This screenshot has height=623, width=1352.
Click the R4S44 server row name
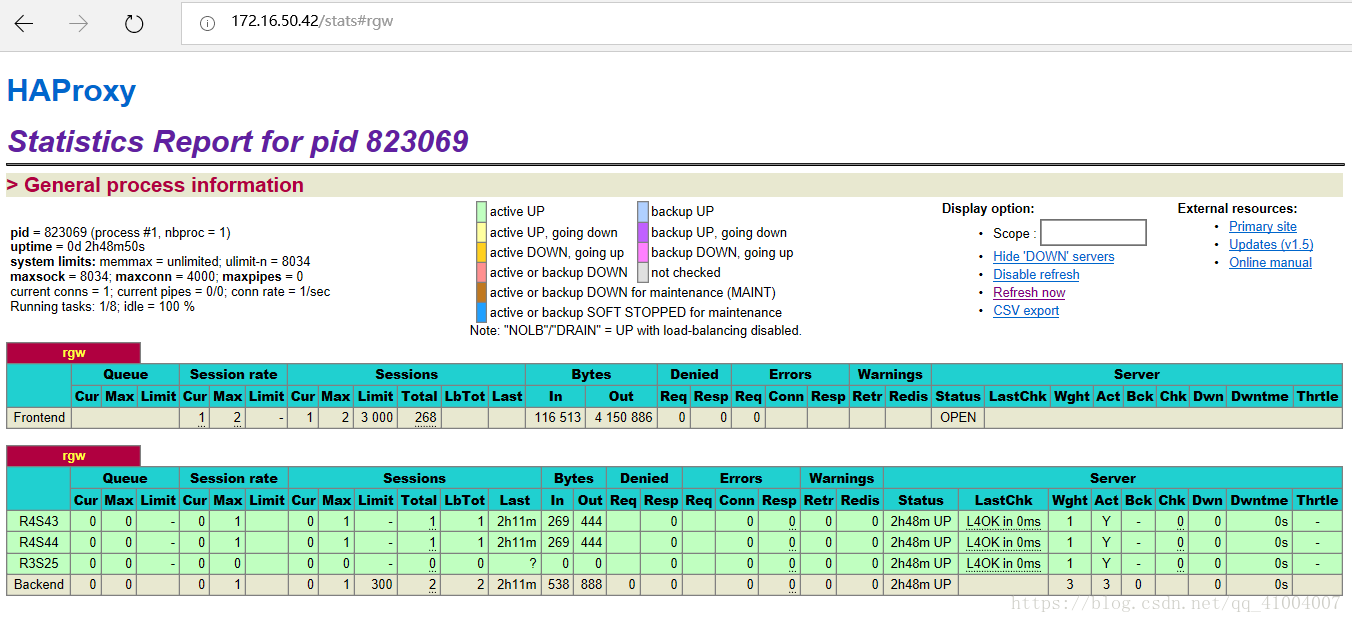pos(39,542)
